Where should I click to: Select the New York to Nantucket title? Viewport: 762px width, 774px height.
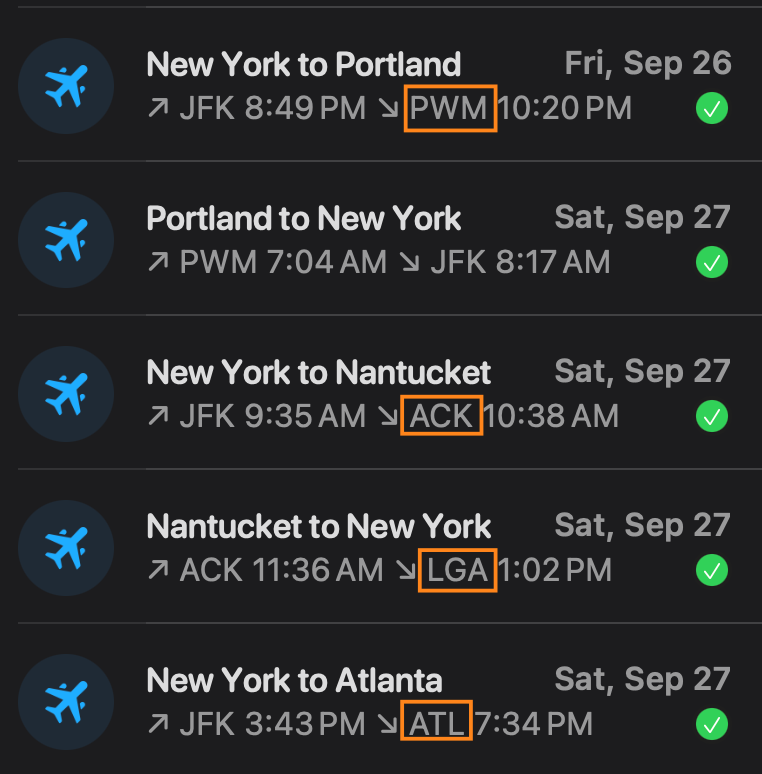[x=318, y=373]
